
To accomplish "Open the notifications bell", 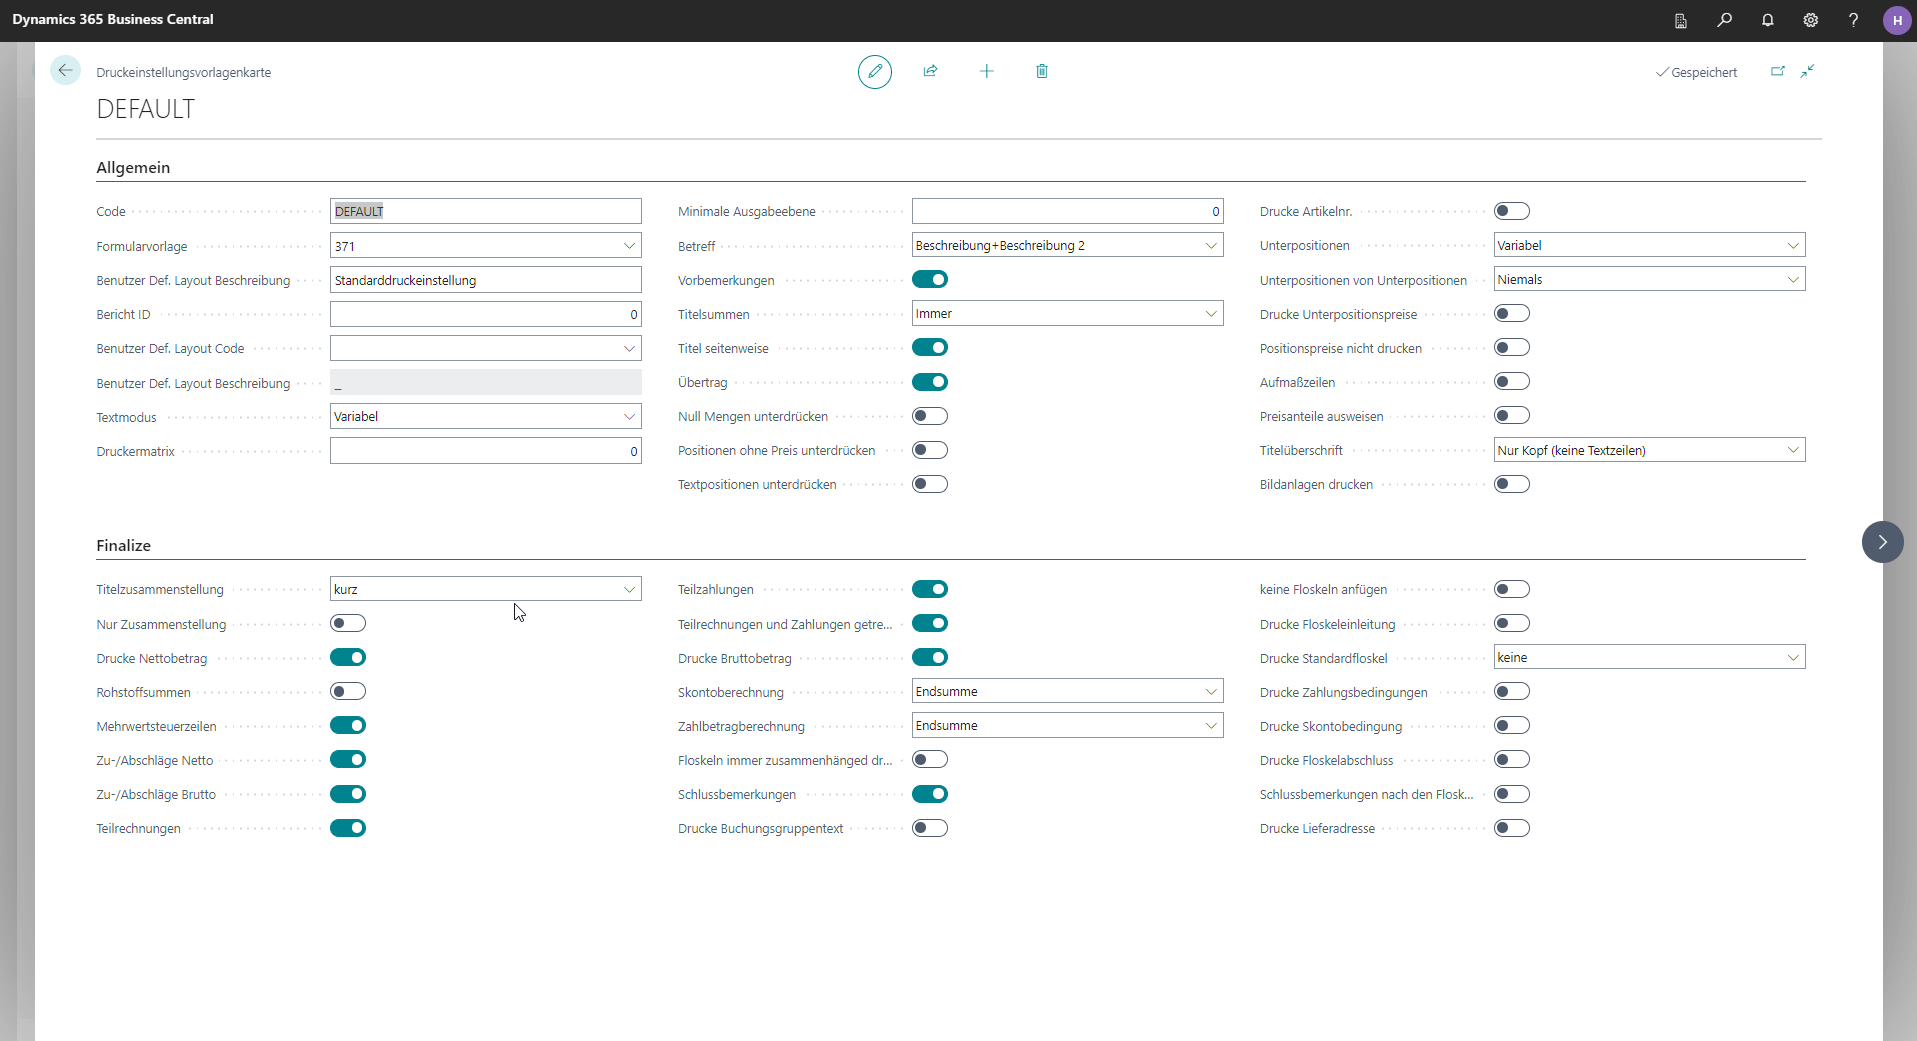I will coord(1767,20).
